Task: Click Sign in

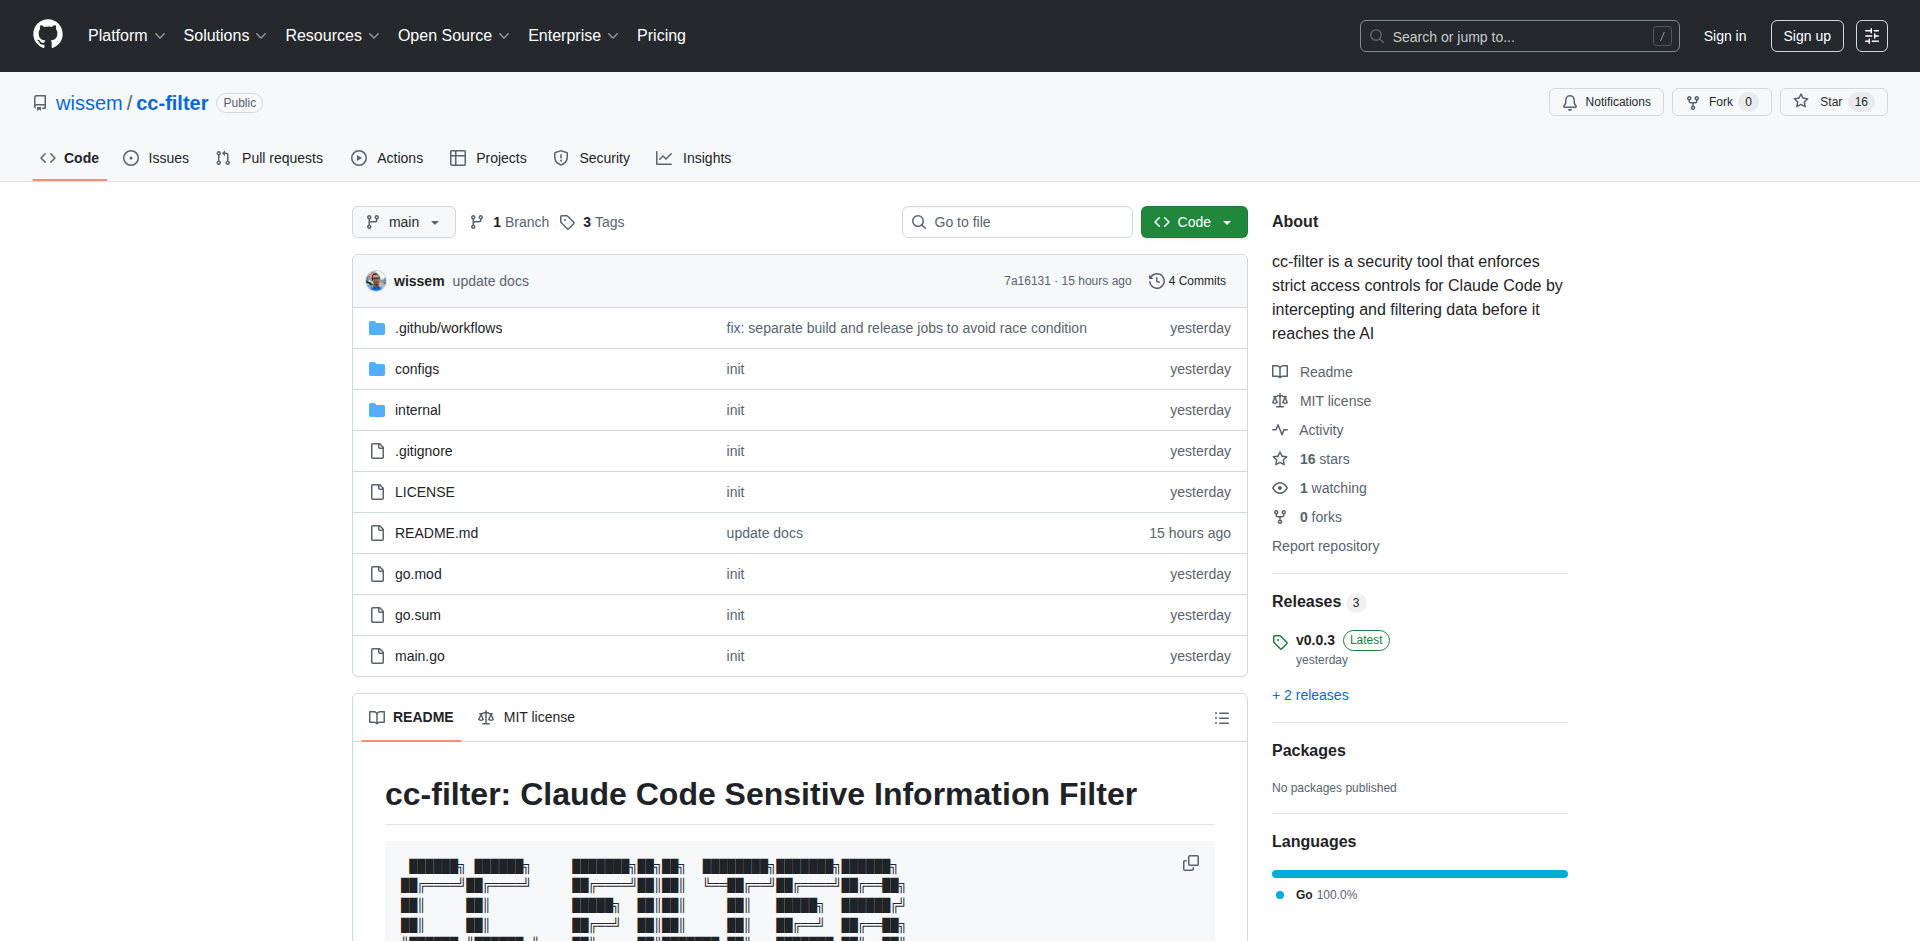Action: 1725,36
